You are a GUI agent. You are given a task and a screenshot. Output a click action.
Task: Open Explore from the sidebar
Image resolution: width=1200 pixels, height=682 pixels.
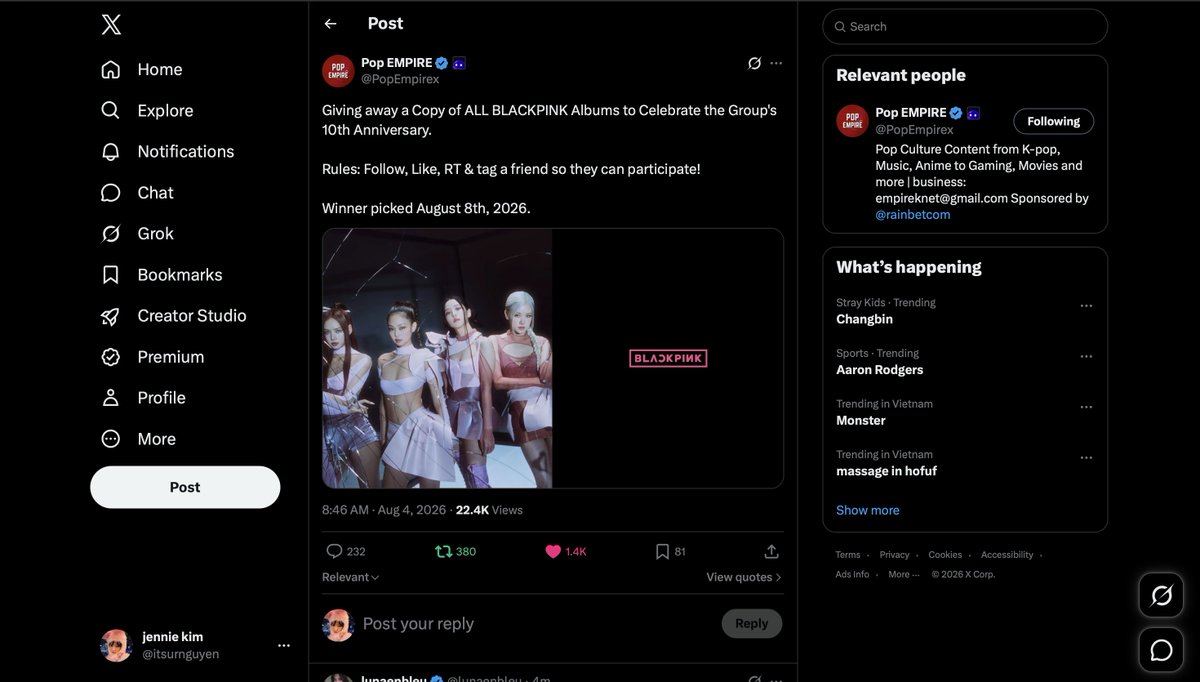(x=147, y=110)
